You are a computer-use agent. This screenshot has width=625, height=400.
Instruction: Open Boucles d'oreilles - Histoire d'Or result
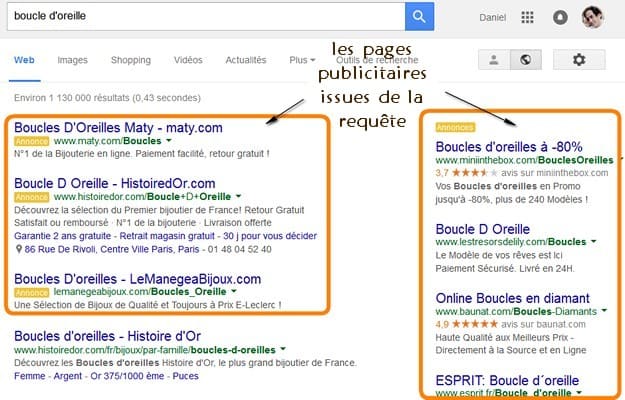(107, 336)
